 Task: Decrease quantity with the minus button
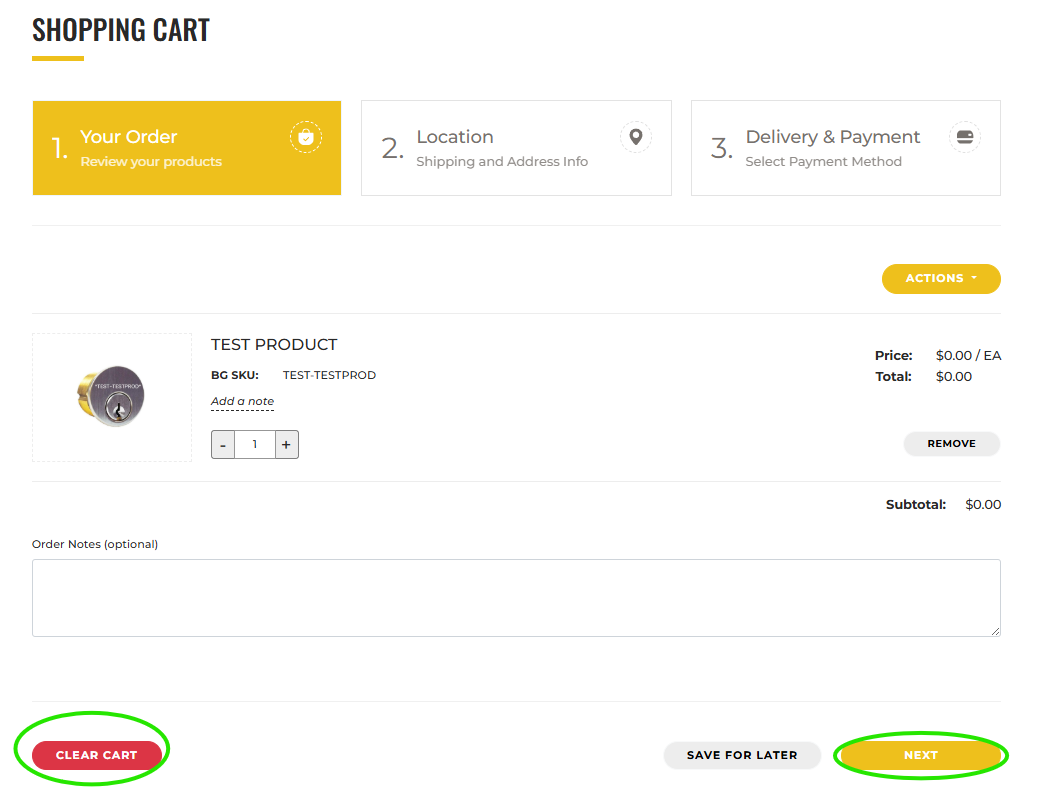(x=223, y=444)
